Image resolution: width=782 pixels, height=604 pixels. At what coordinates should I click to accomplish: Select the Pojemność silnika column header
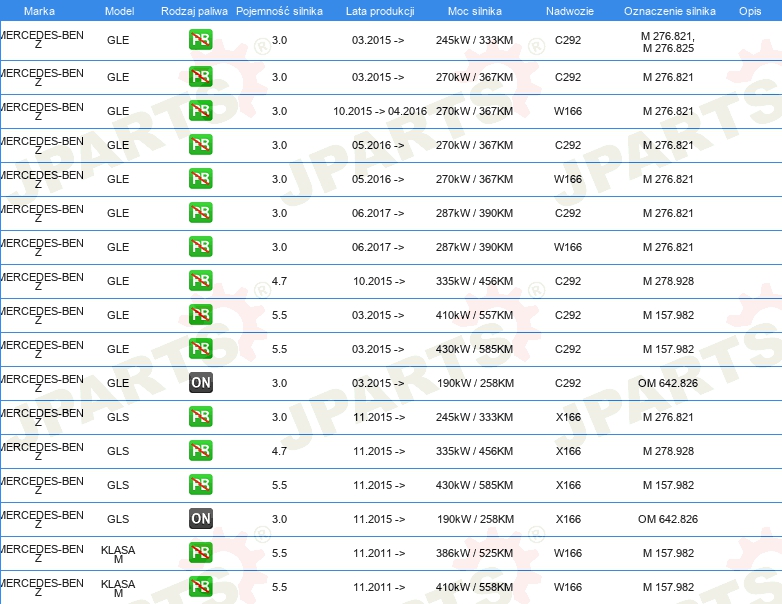point(279,10)
